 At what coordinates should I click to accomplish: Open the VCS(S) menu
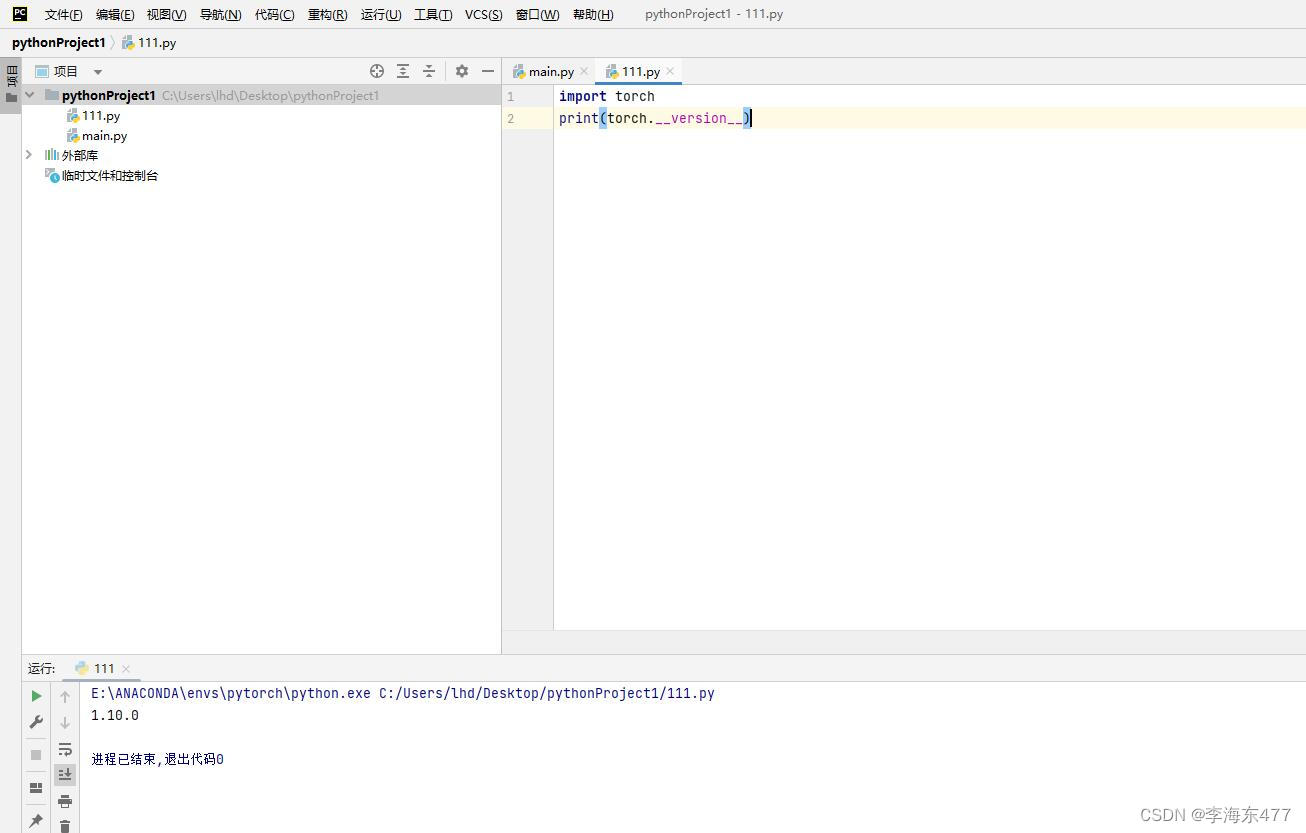pyautogui.click(x=483, y=14)
